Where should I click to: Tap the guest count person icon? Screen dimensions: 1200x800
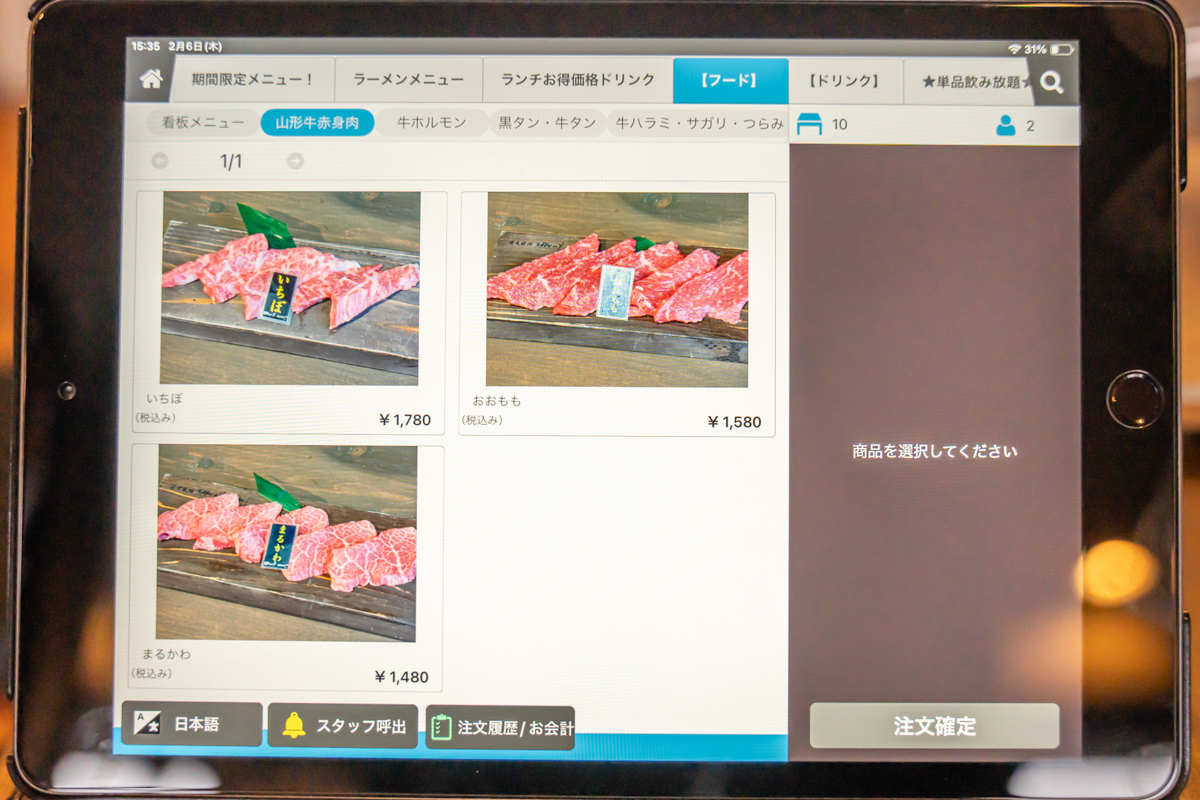(x=1006, y=126)
